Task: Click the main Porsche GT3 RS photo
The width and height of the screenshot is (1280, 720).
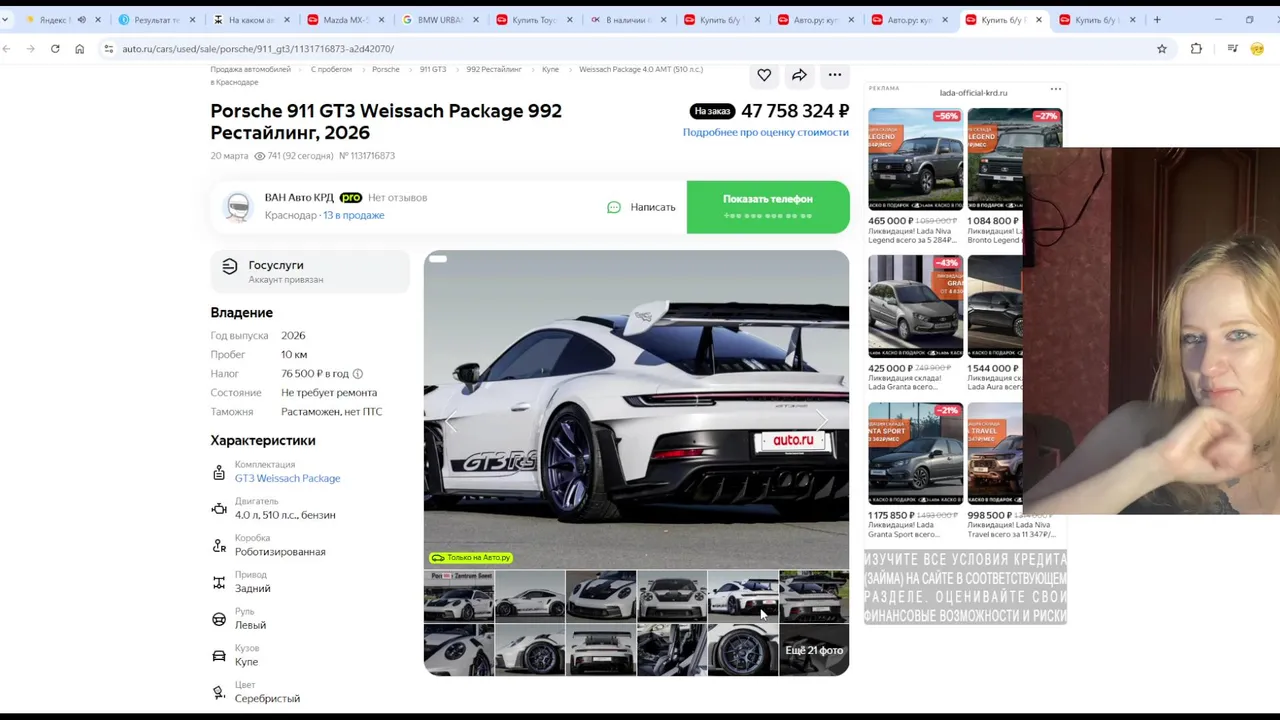Action: (x=636, y=408)
